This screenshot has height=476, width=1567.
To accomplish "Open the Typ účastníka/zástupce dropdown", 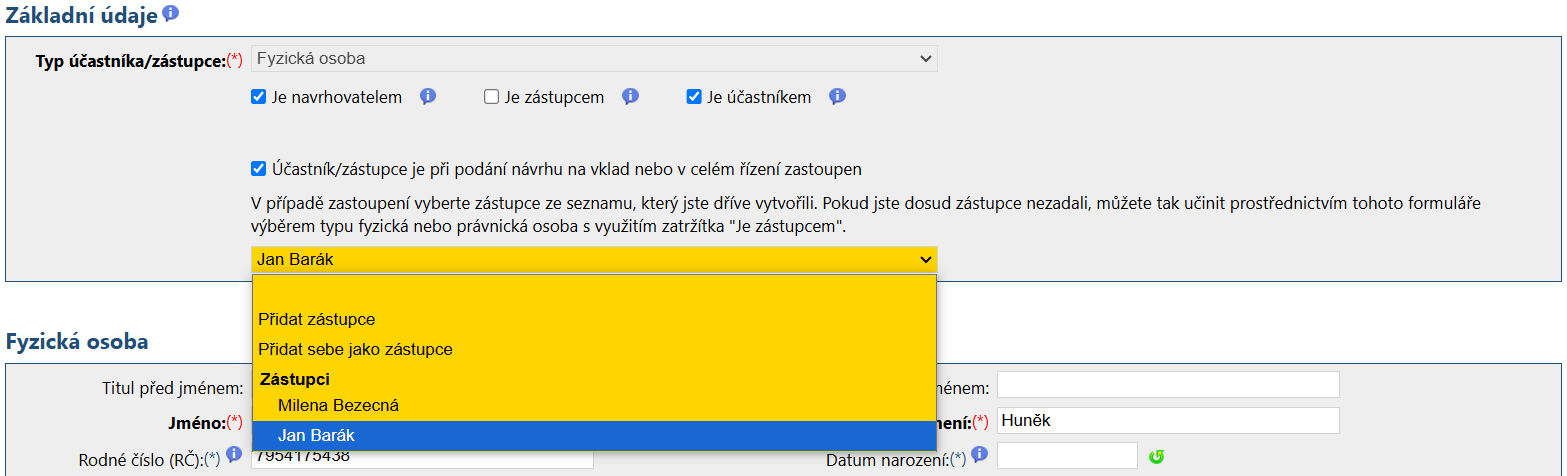I will pyautogui.click(x=594, y=59).
